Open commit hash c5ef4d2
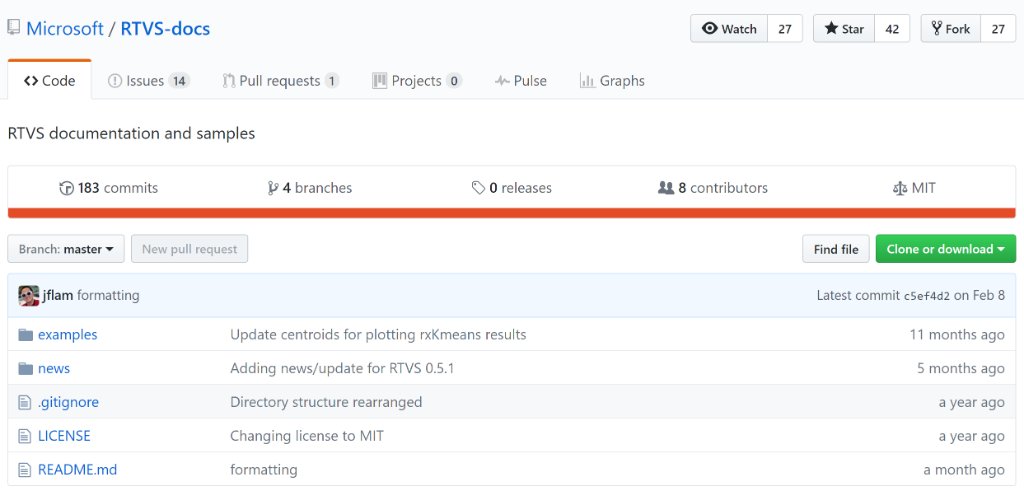1024x491 pixels. pyautogui.click(x=927, y=296)
